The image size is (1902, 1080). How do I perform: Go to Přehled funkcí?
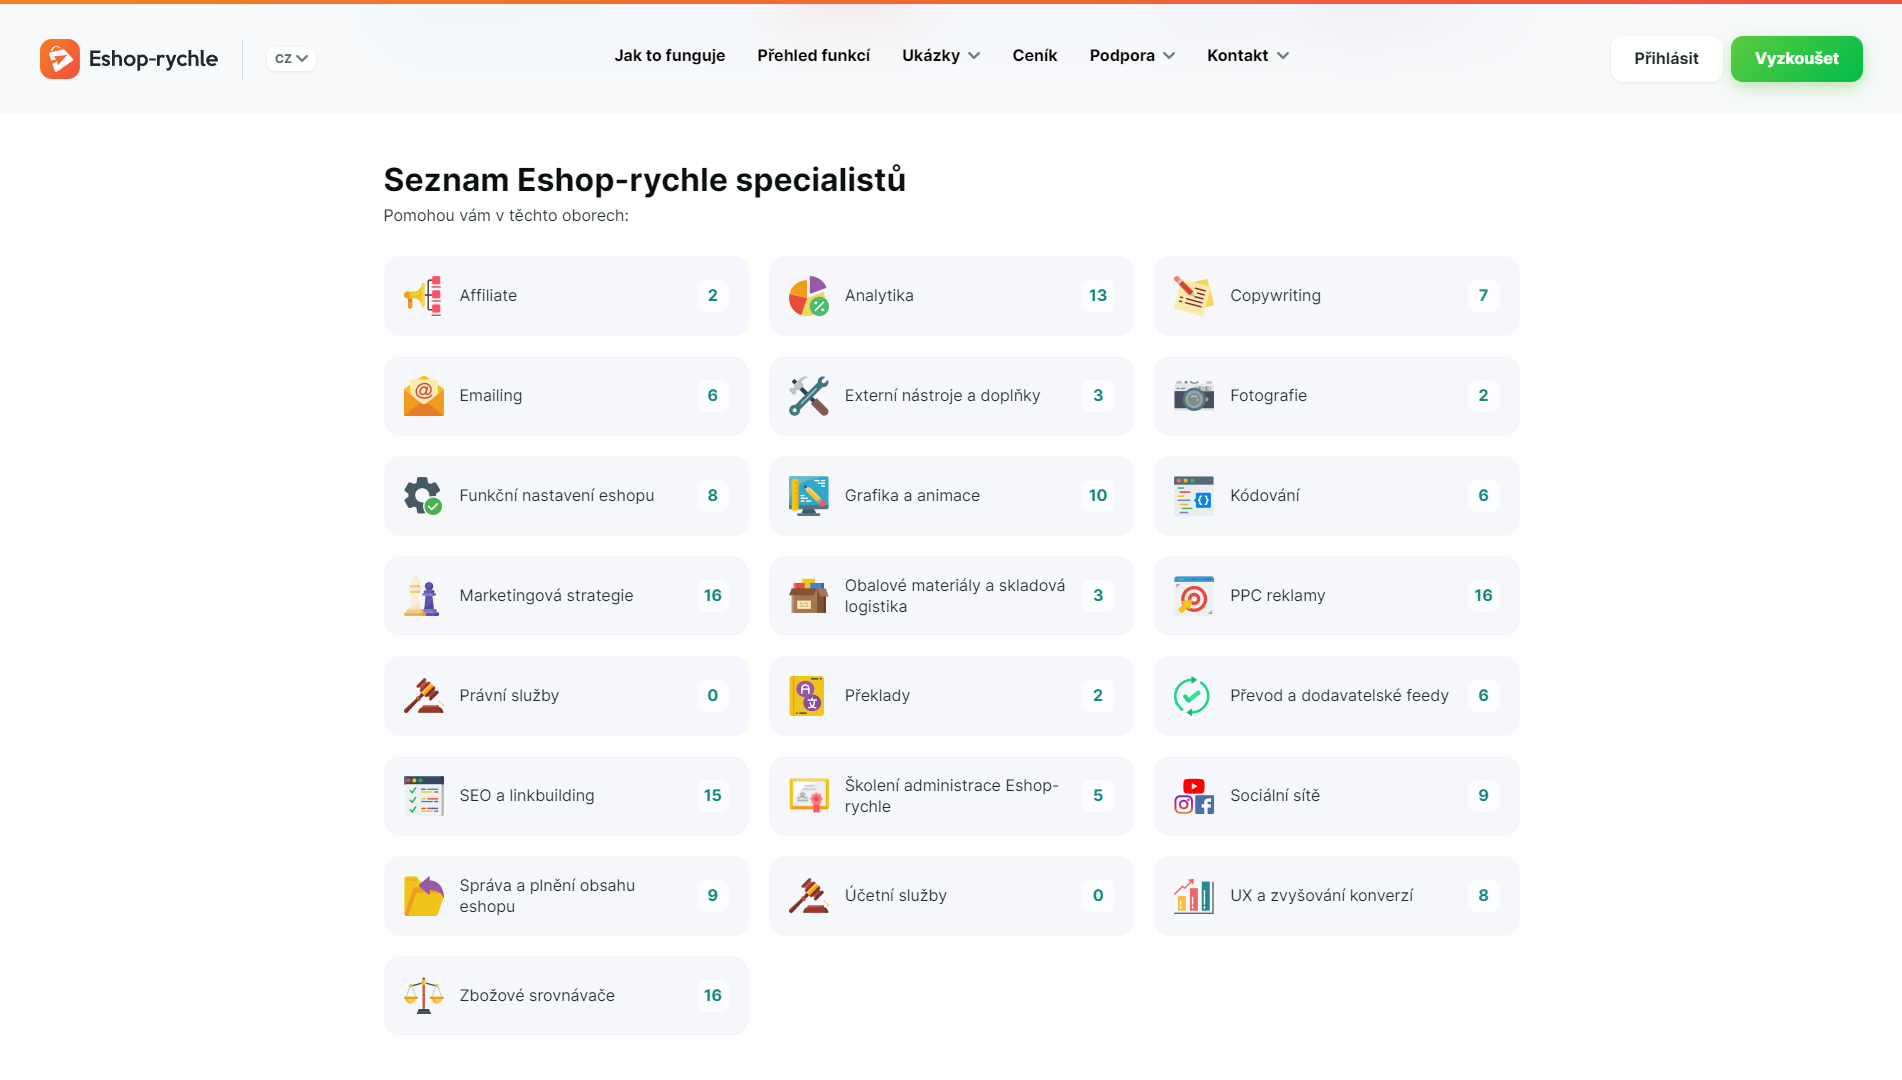(814, 56)
